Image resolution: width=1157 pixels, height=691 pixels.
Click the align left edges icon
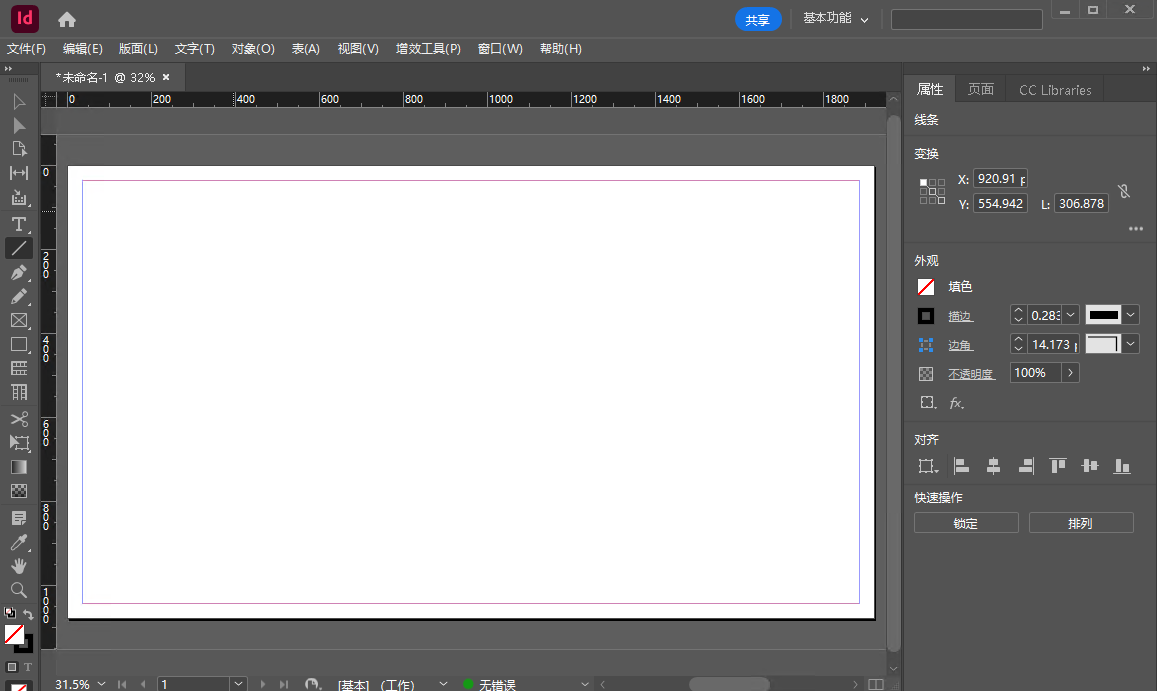961,466
